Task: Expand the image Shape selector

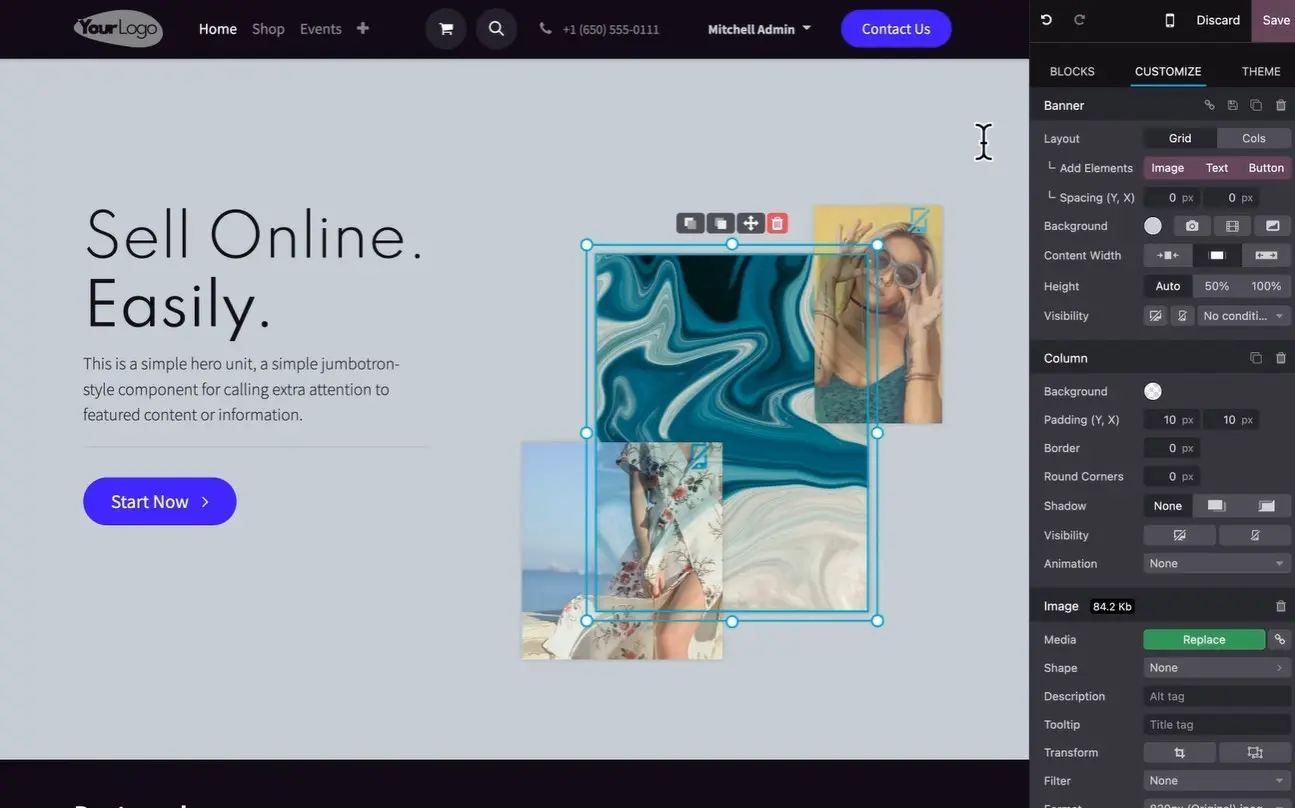Action: click(1217, 668)
